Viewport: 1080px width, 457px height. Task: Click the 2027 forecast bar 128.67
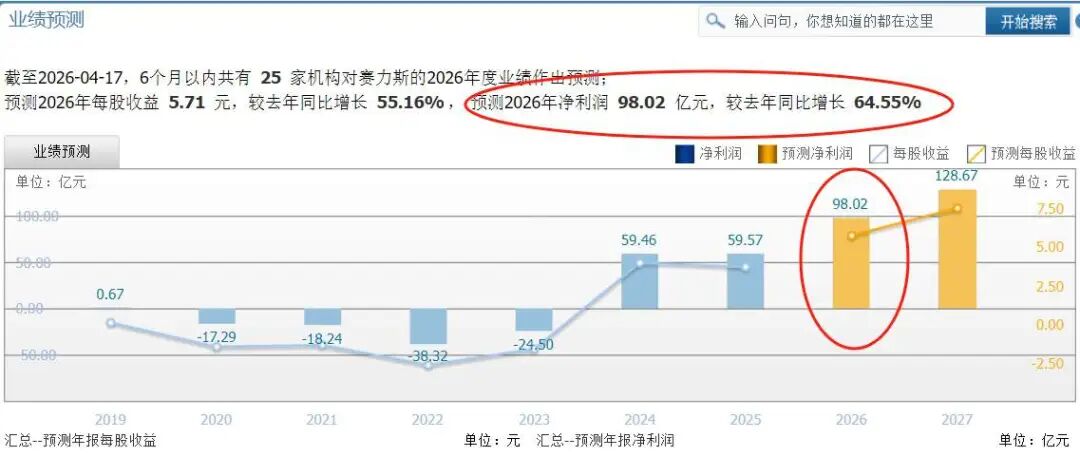(957, 250)
